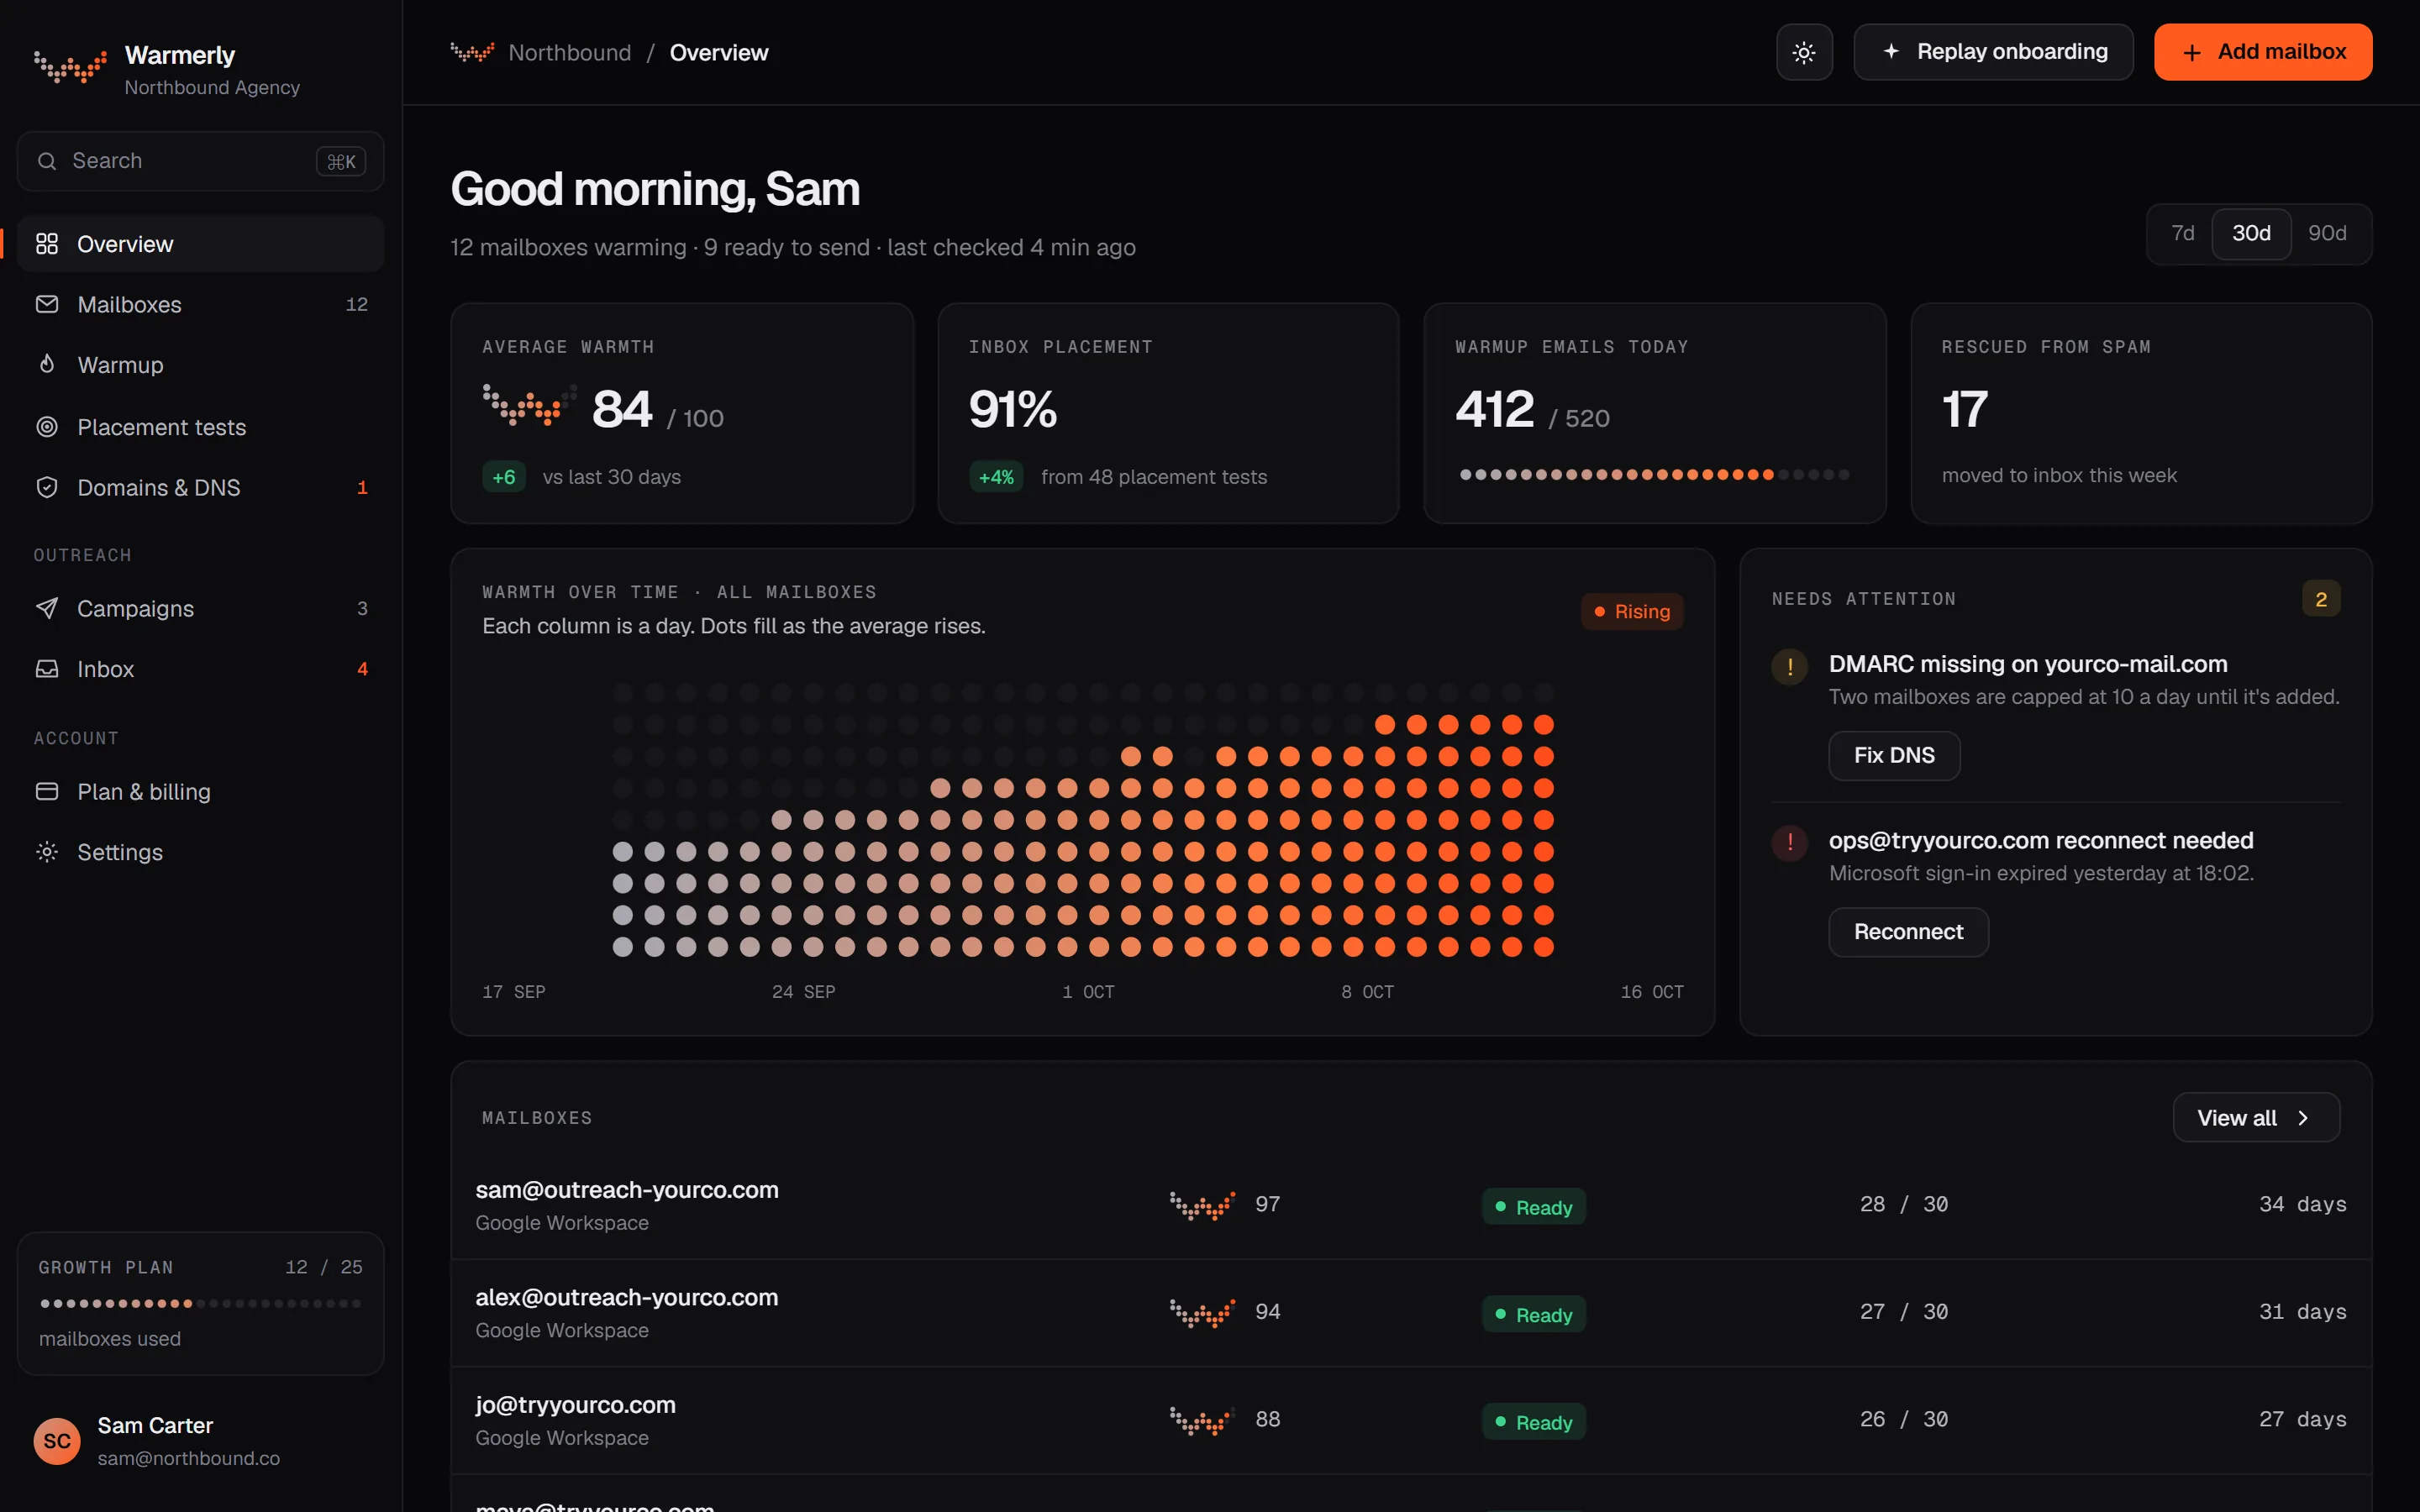The height and width of the screenshot is (1512, 2420).
Task: Open Campaigns in the Outreach section
Action: click(201, 608)
